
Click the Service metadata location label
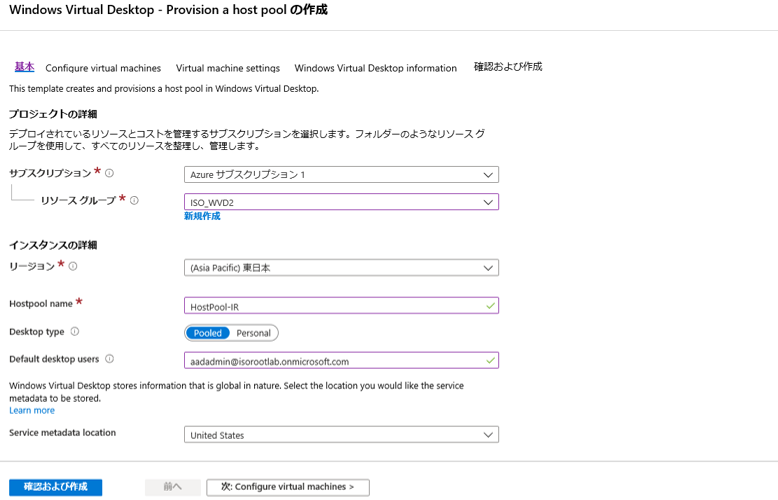[x=63, y=433]
